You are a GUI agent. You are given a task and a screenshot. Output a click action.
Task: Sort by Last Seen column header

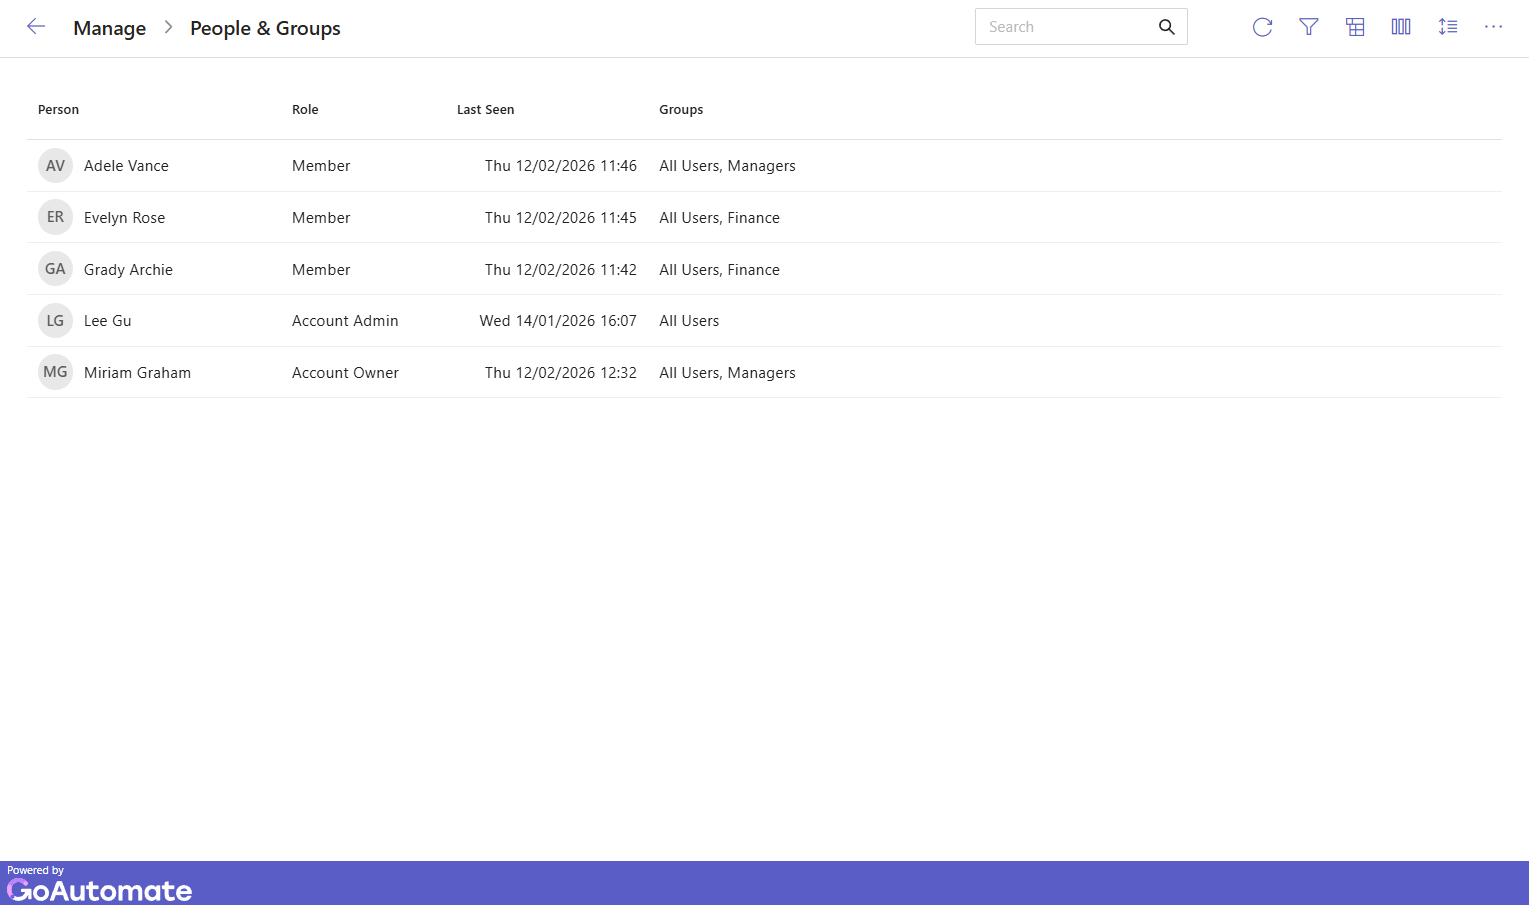(x=485, y=110)
